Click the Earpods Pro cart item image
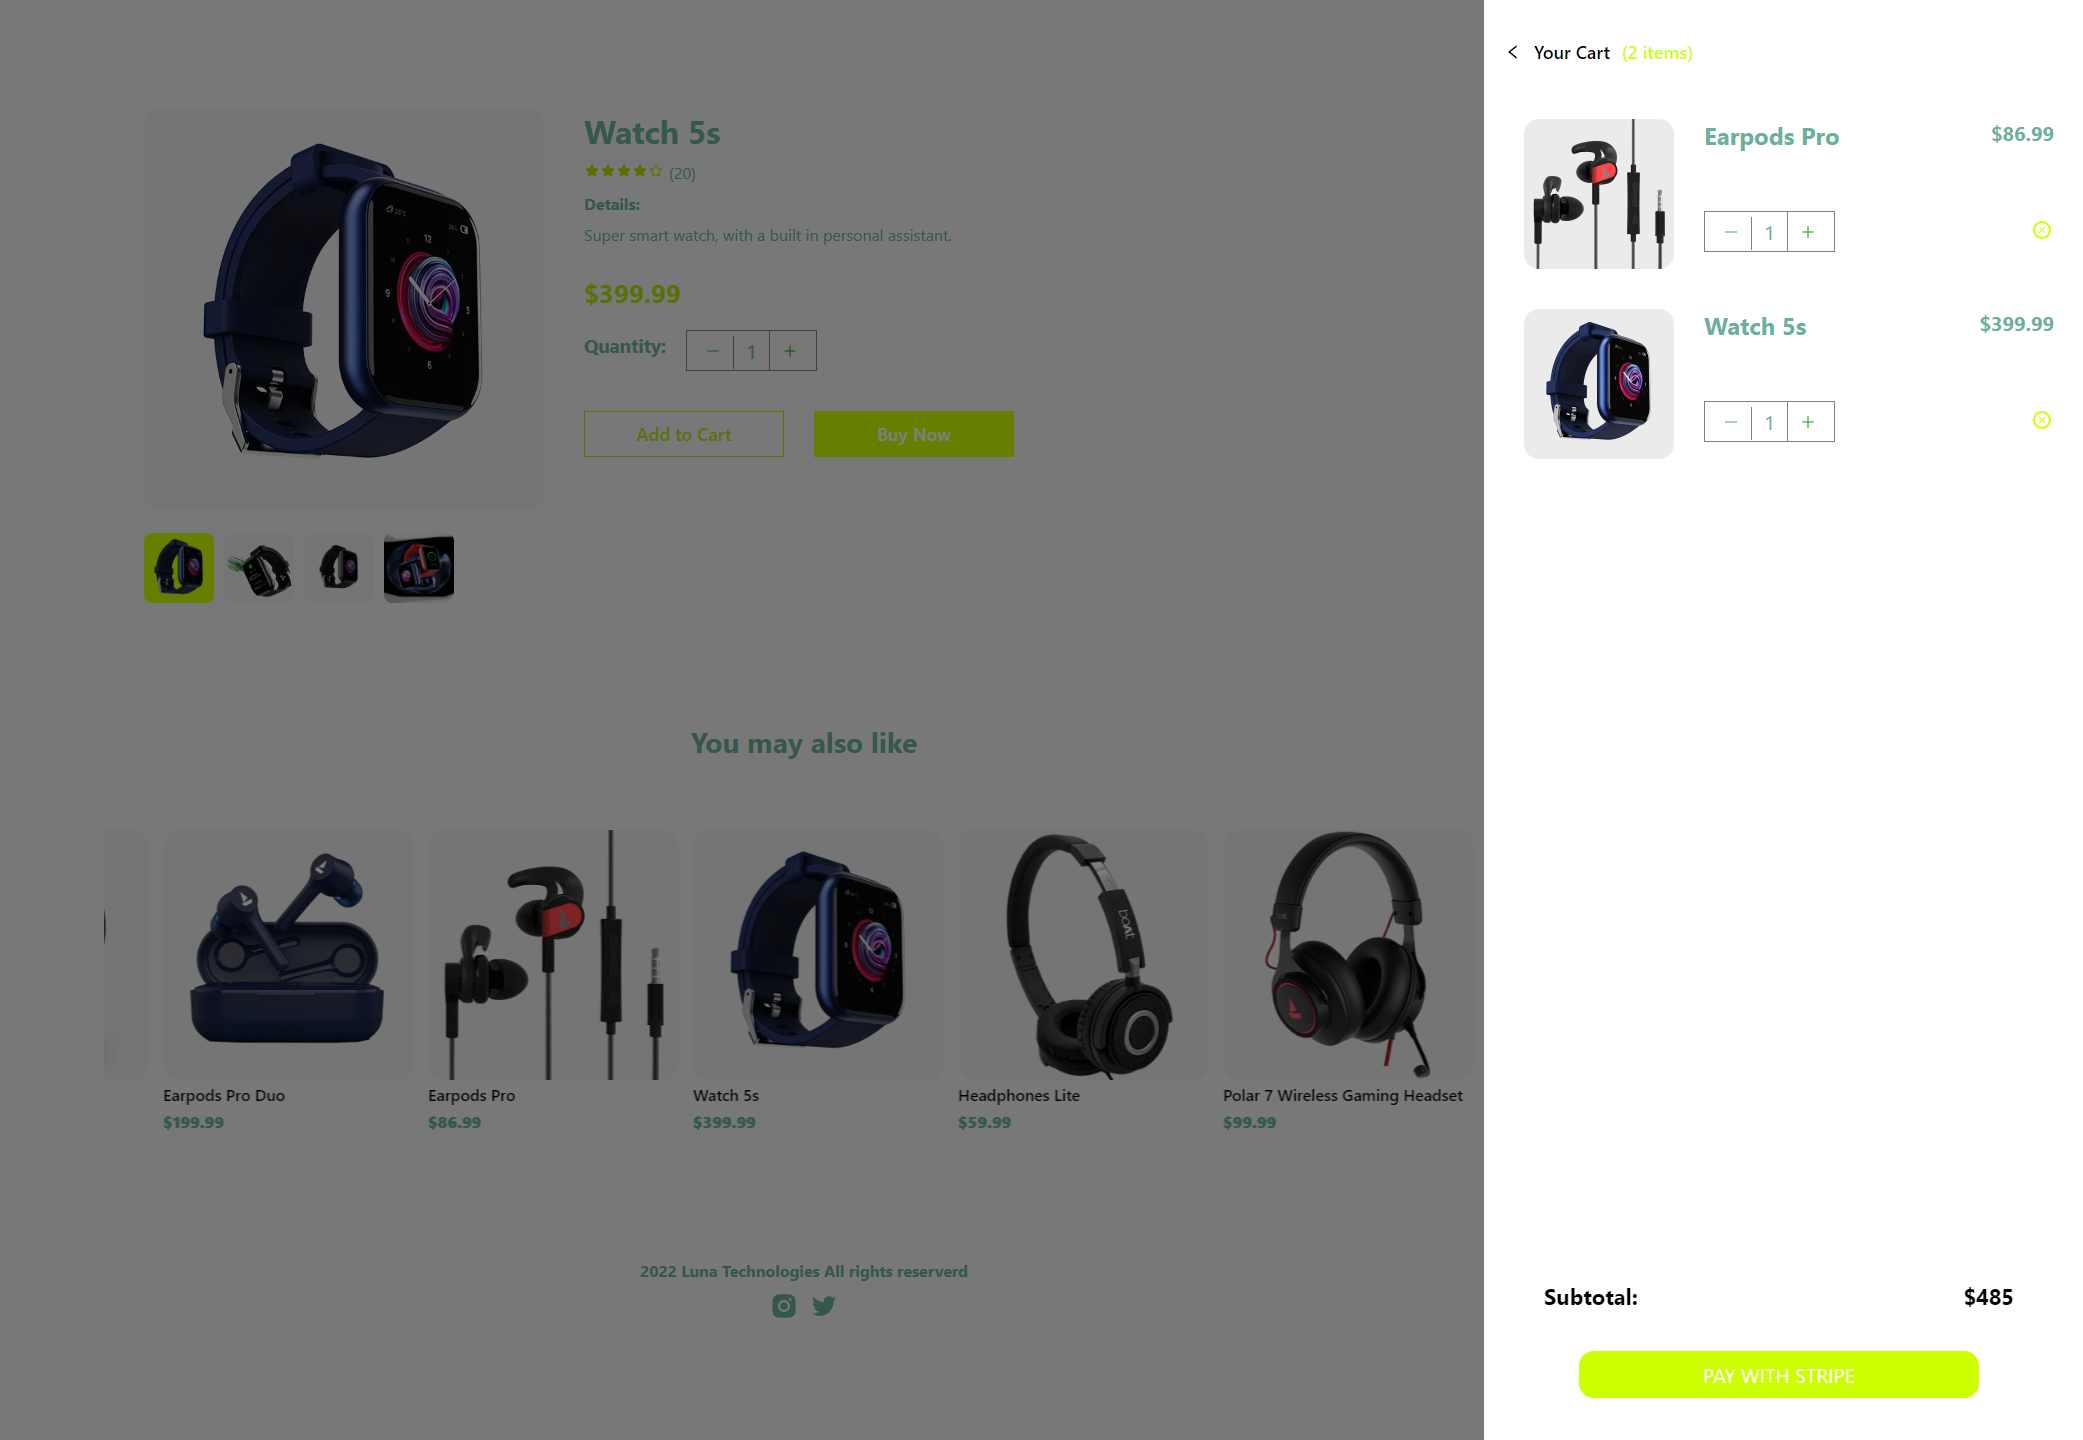 coord(1599,194)
